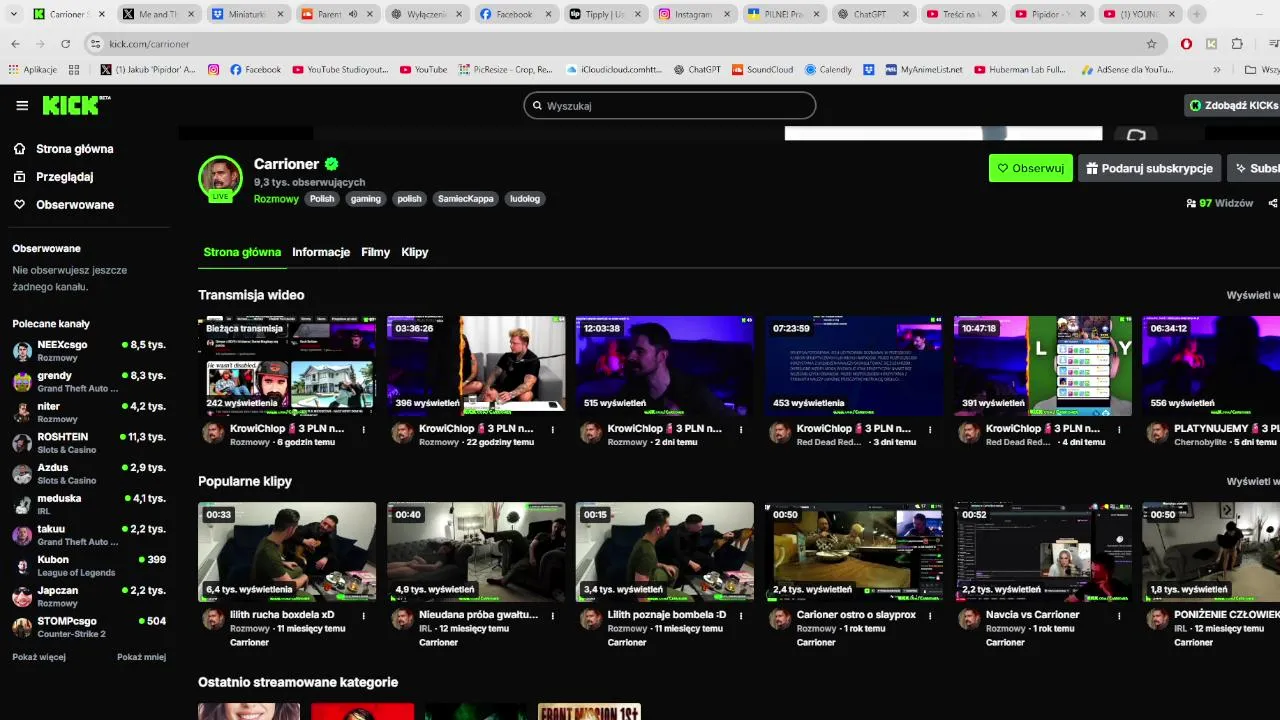Image resolution: width=1280 pixels, height=720 pixels.
Task: Open the Instagram bookmark icon
Action: point(213,70)
